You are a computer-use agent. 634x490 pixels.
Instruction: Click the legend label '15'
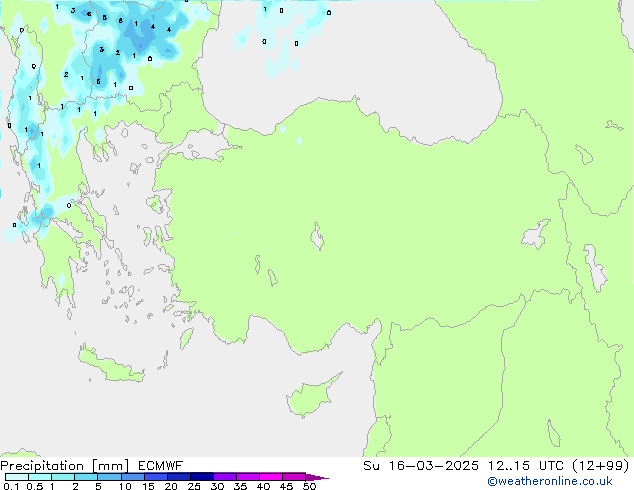[x=148, y=486]
